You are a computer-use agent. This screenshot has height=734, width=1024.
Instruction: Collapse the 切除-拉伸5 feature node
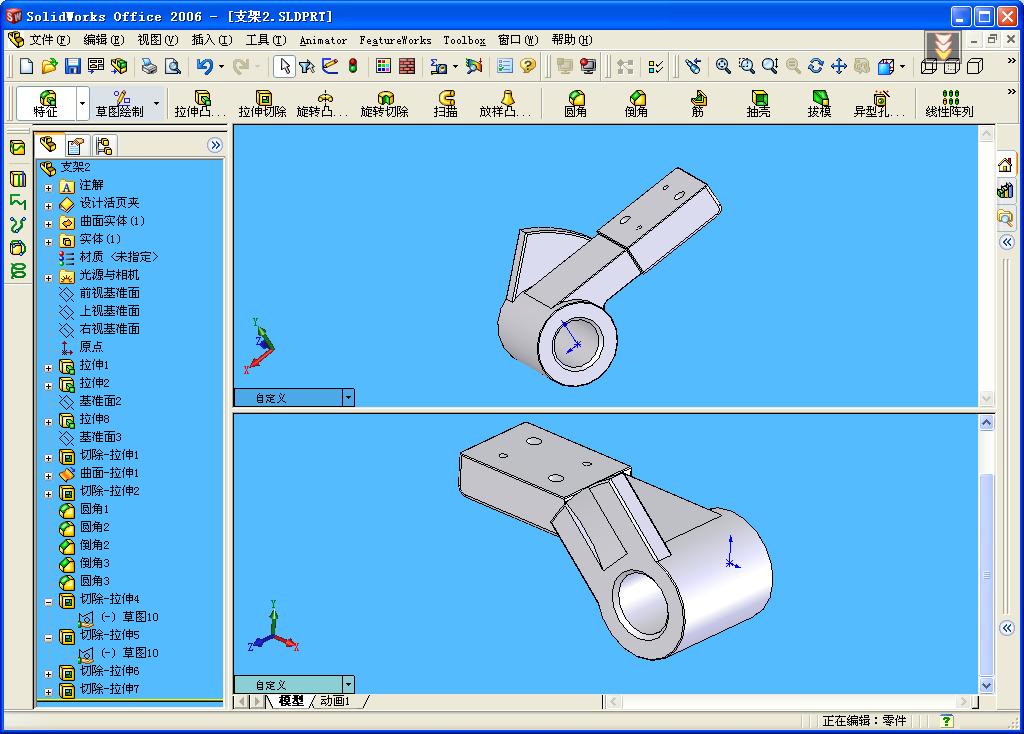click(x=48, y=637)
